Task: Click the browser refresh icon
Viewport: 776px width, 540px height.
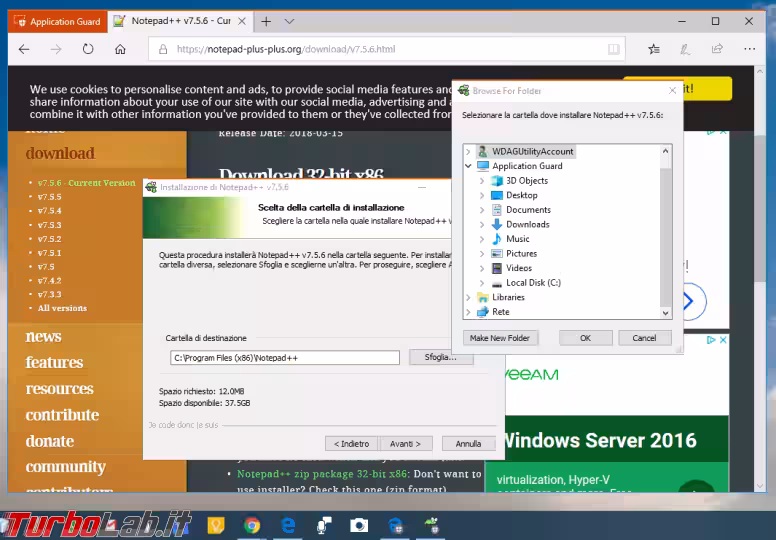Action: pyautogui.click(x=88, y=49)
